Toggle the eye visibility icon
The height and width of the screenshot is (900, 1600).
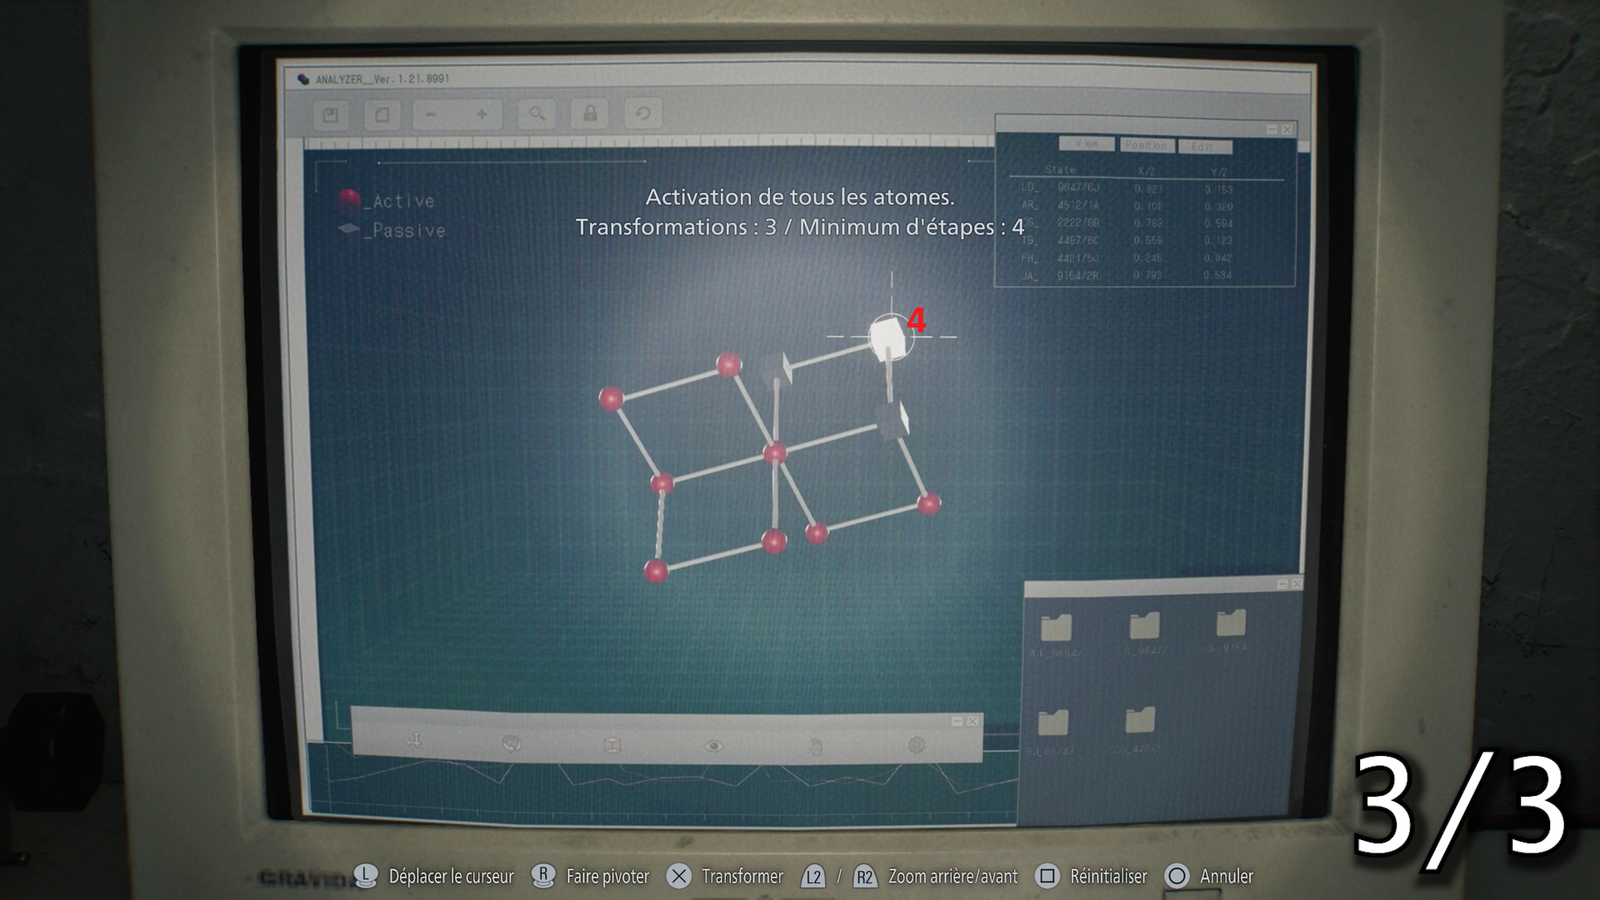[x=713, y=746]
